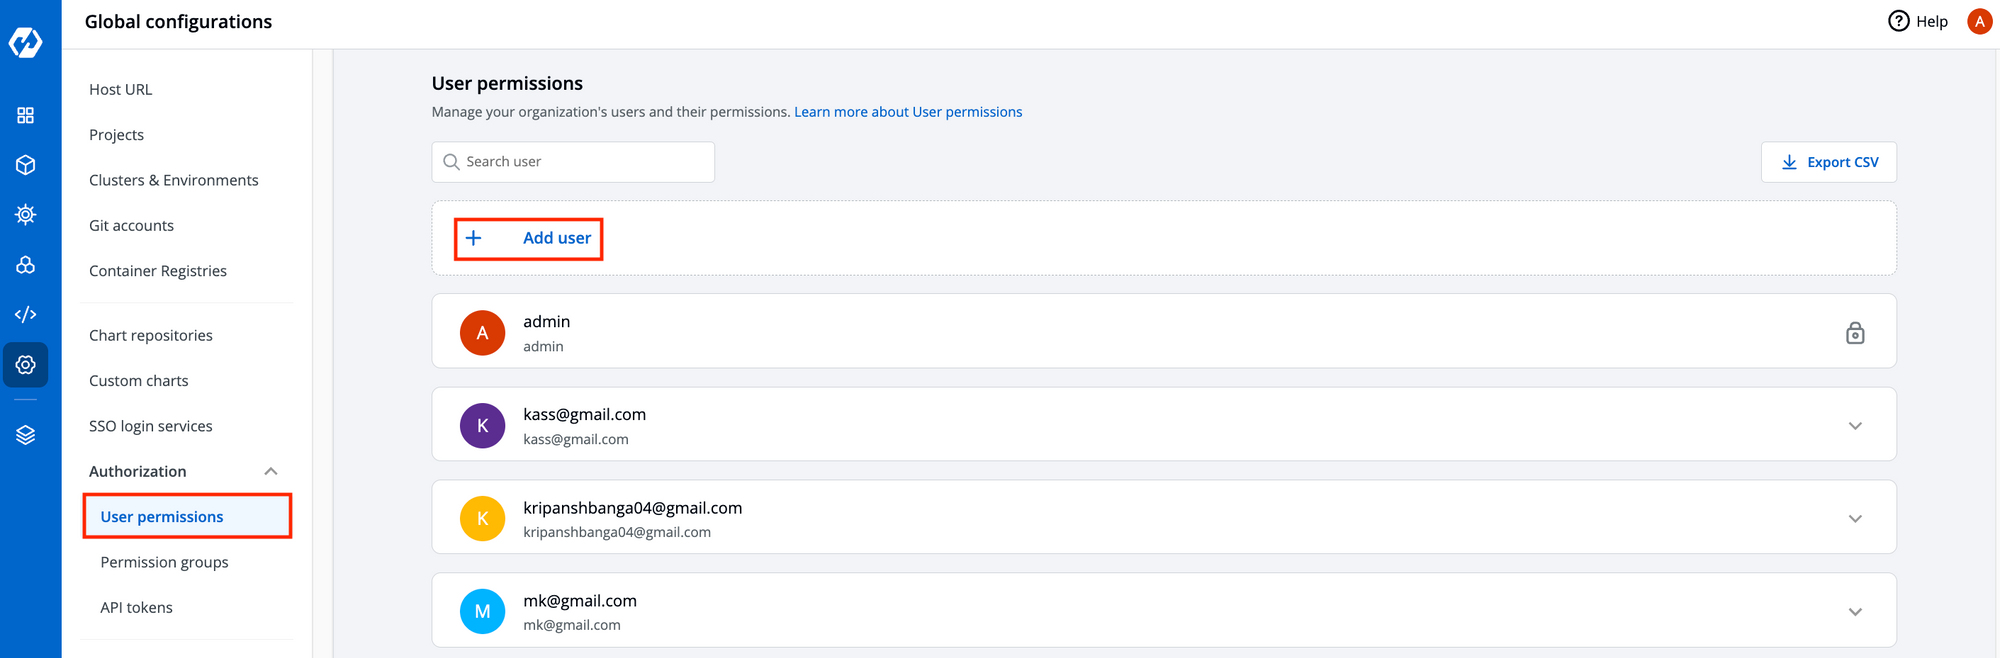Click the Help text link
The width and height of the screenshot is (2000, 658).
[1932, 21]
